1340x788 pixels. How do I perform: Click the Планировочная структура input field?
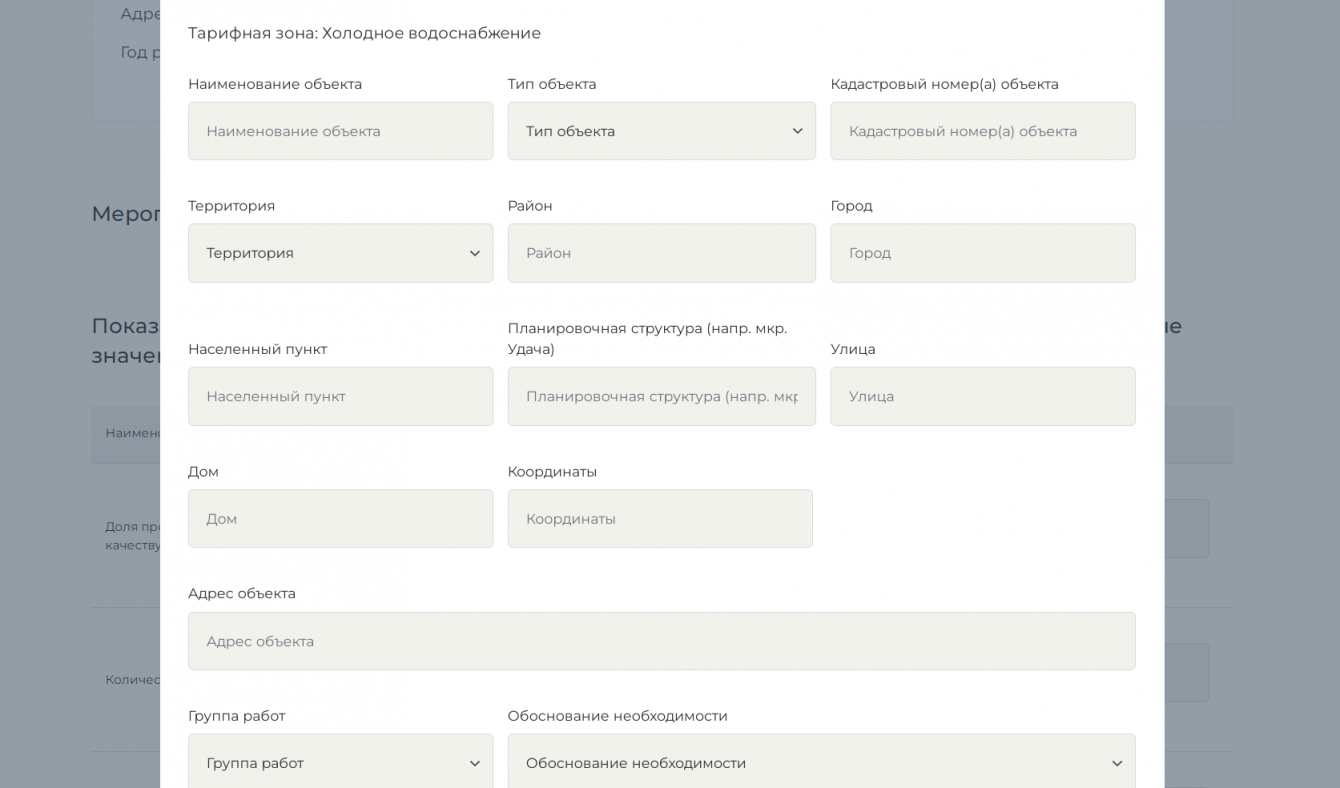(661, 397)
